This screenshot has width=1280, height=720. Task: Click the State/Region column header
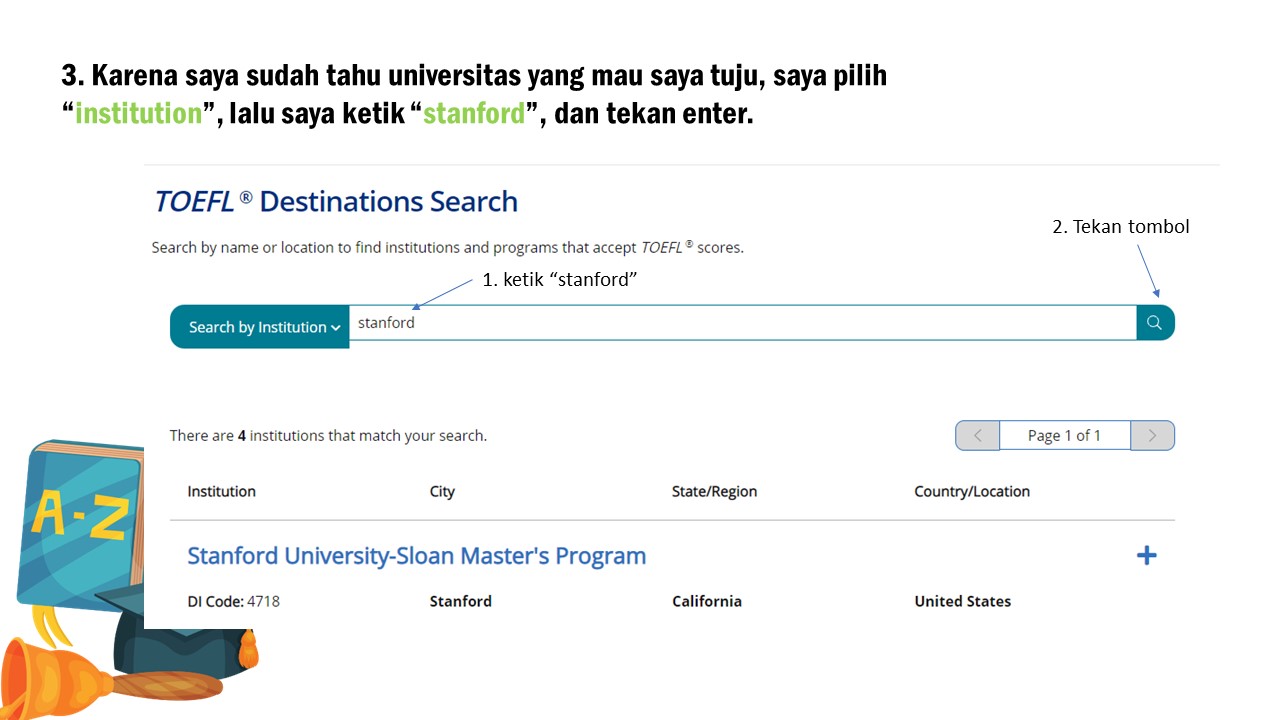click(x=714, y=491)
